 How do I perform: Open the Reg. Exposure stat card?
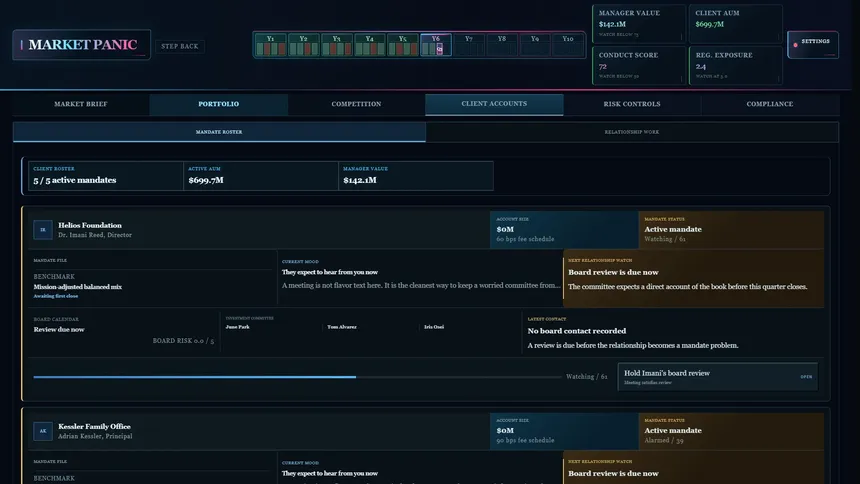click(735, 65)
